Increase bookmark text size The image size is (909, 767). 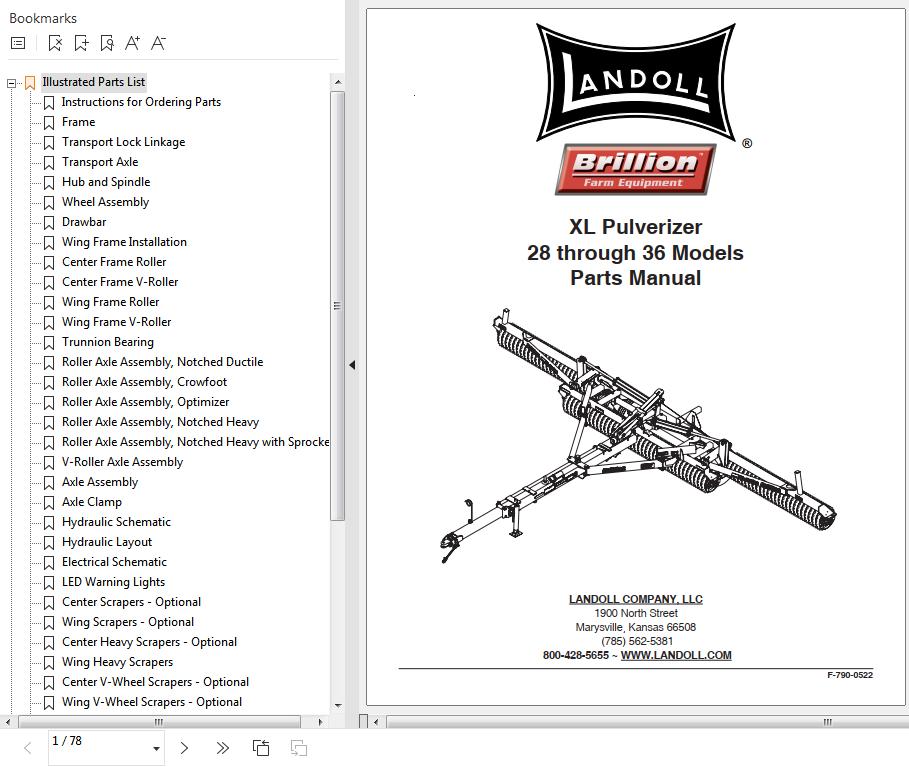132,43
